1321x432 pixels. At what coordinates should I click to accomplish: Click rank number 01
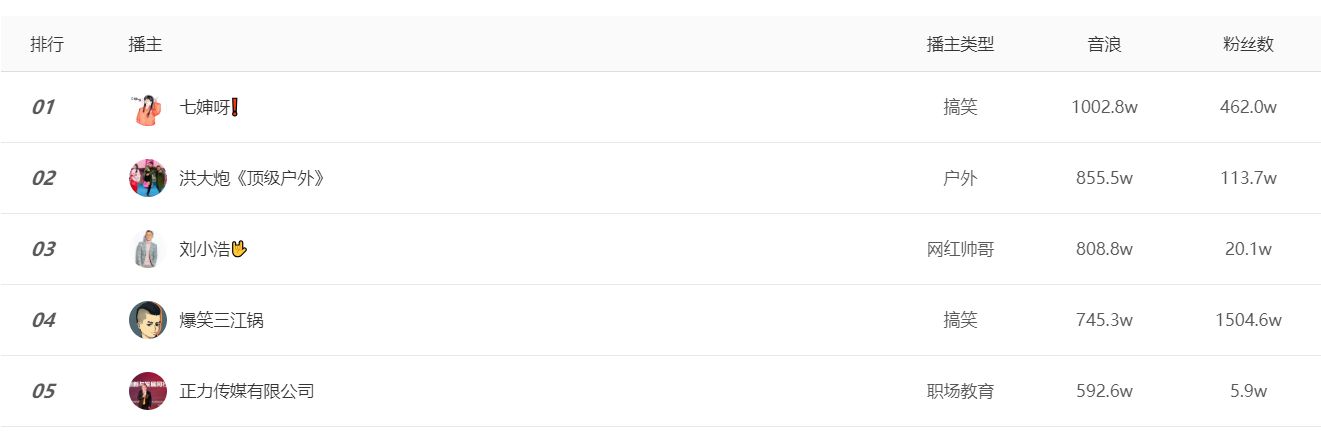tap(43, 107)
